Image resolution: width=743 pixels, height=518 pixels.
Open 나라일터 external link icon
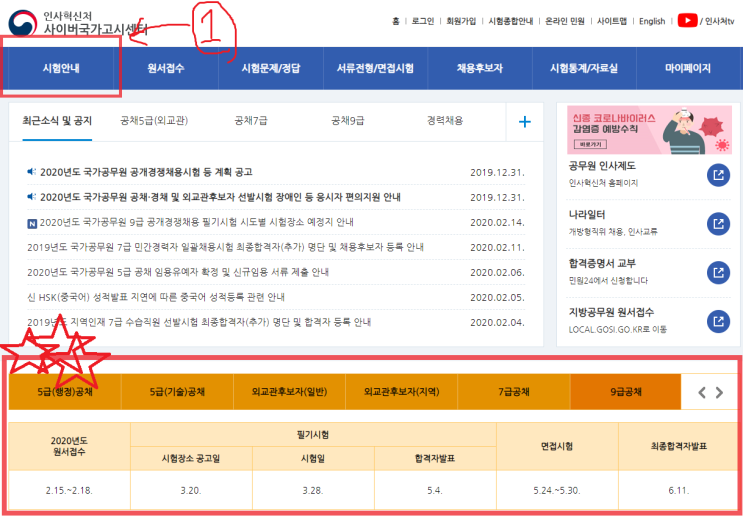point(718,224)
